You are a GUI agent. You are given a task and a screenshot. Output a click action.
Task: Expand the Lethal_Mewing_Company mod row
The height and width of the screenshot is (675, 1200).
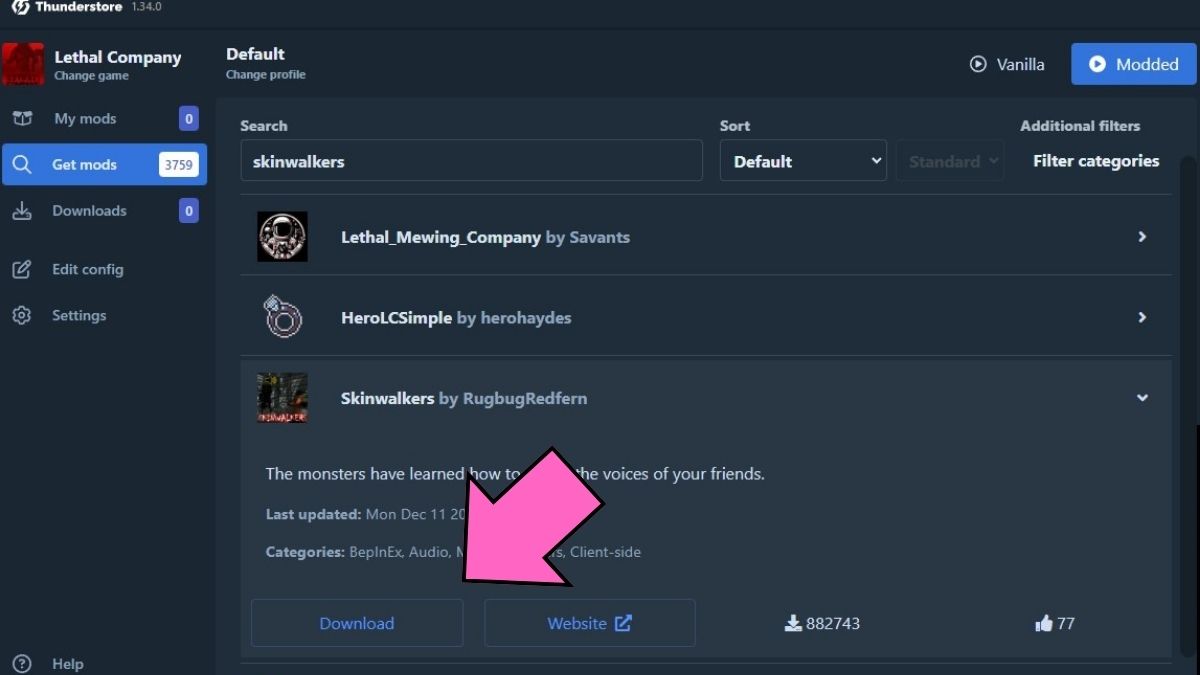pyautogui.click(x=1142, y=237)
